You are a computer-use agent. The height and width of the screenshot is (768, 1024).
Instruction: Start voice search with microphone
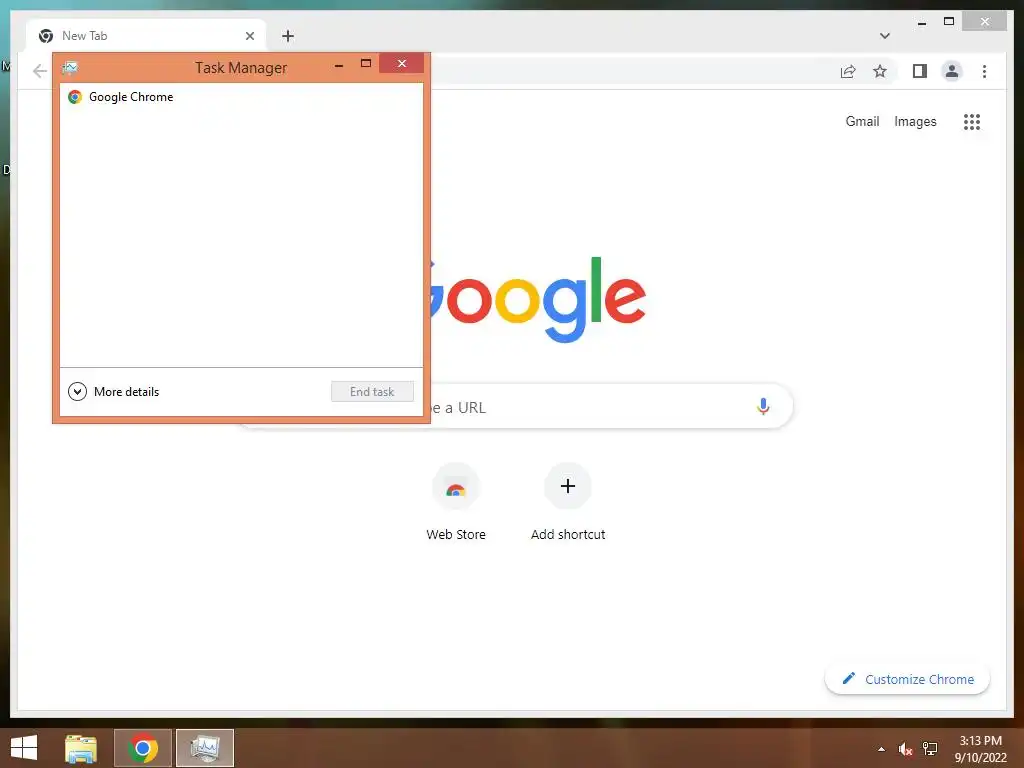pyautogui.click(x=763, y=406)
